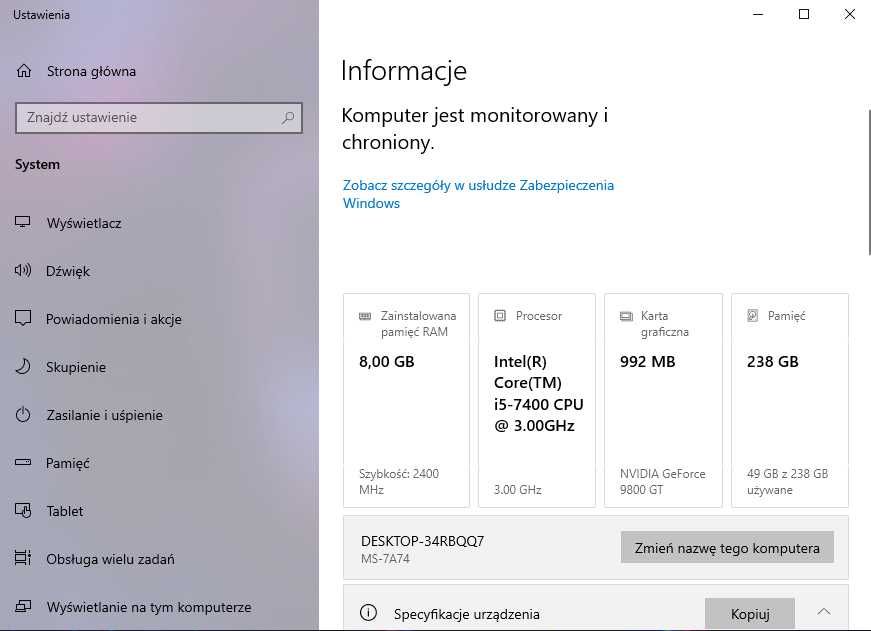This screenshot has width=871, height=631.
Task: Open Obsługa wielu zadań
Action: pos(110,559)
